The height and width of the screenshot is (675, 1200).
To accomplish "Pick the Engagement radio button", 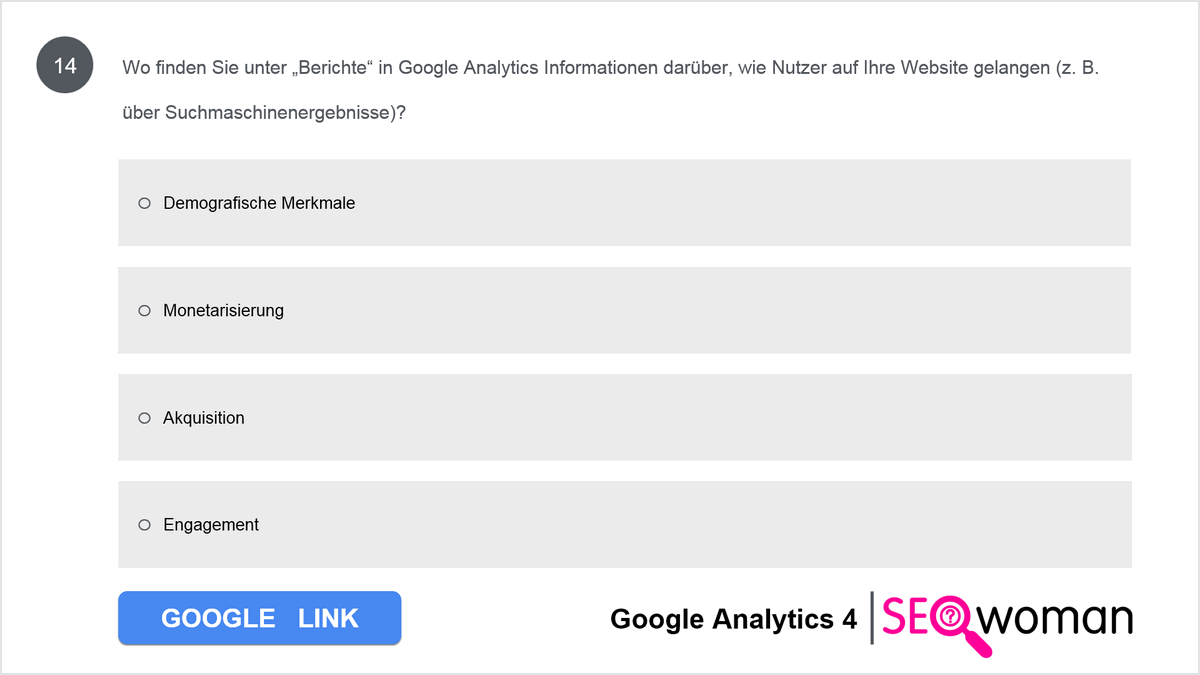I will pos(144,525).
